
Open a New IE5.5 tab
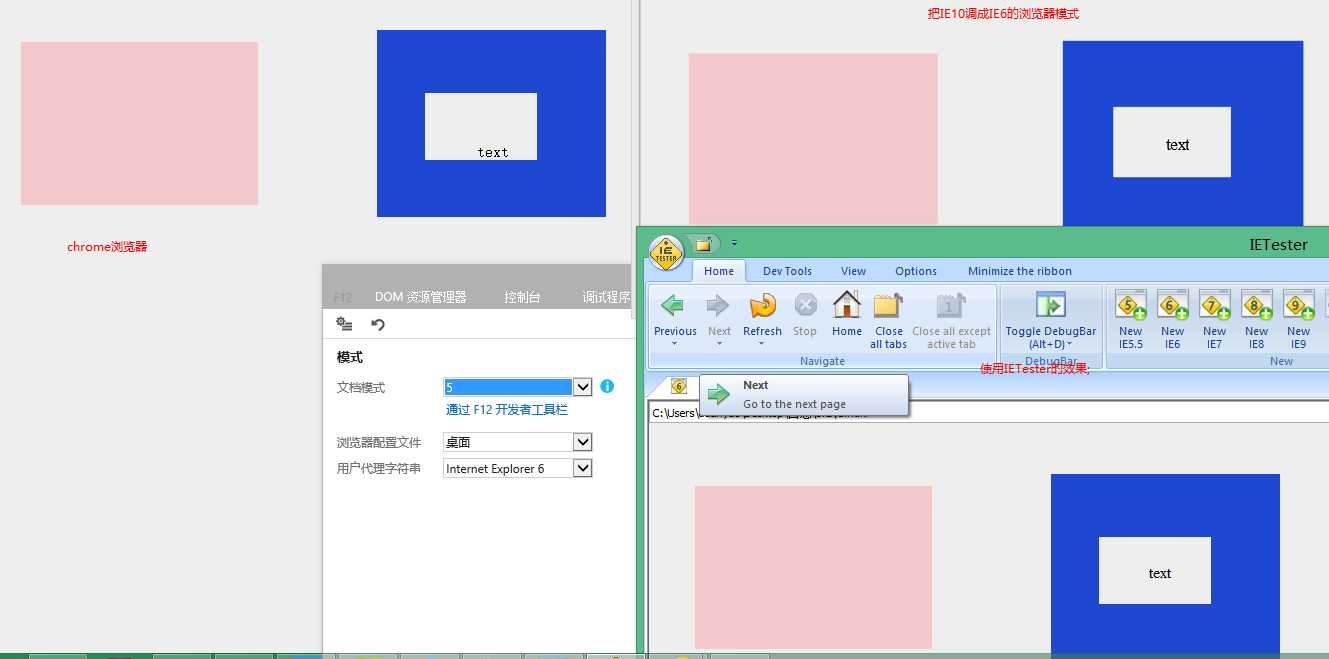click(1131, 306)
